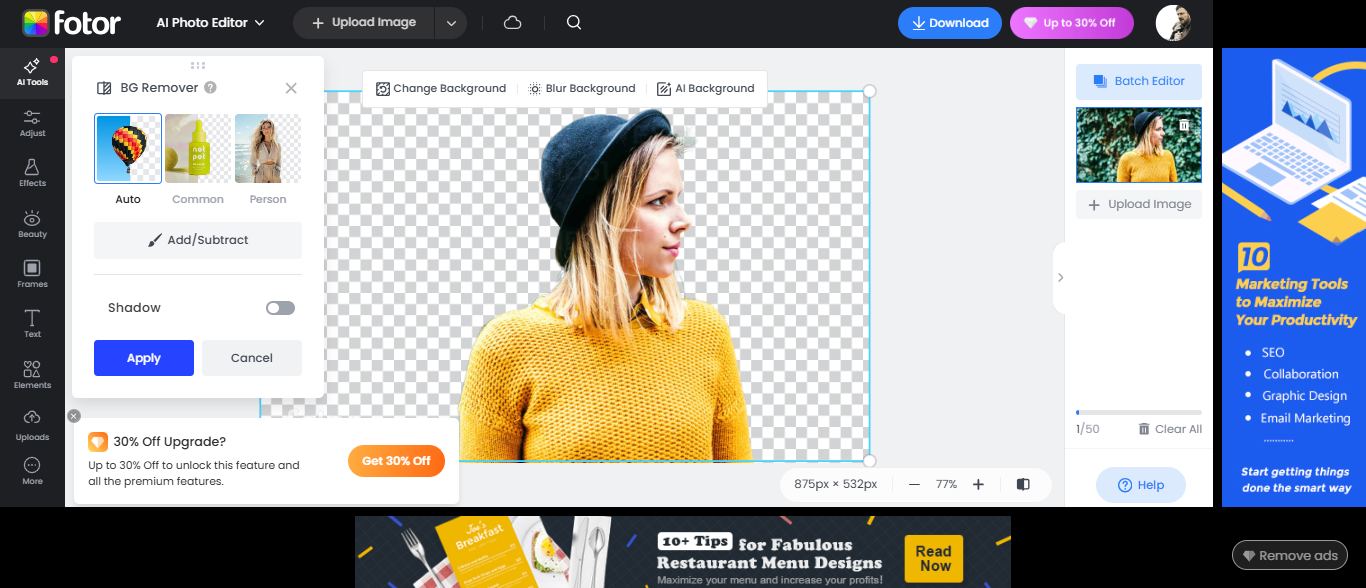Open the Help button
The width and height of the screenshot is (1366, 588).
pos(1141,485)
